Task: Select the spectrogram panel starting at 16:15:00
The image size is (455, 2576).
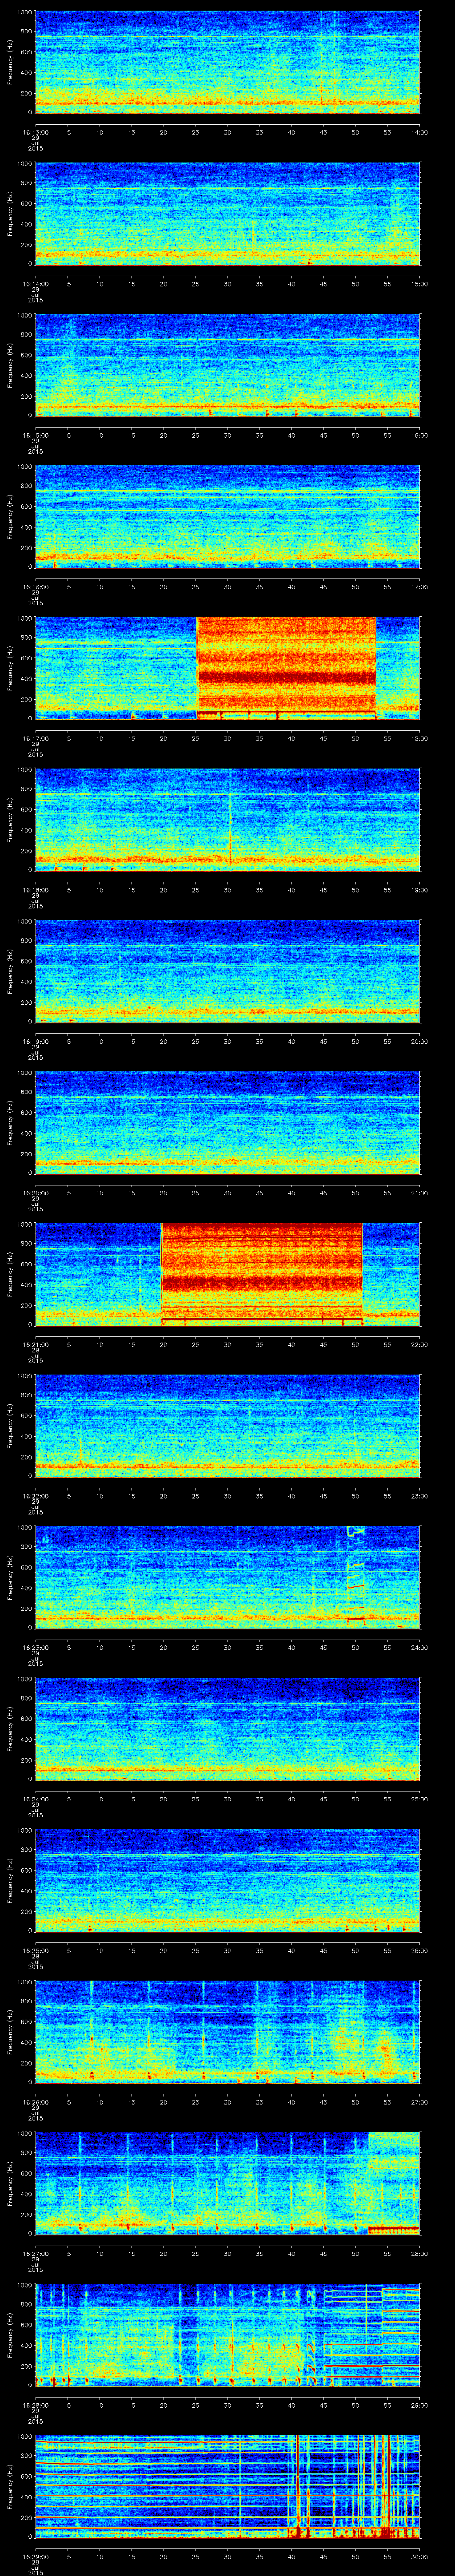Action: point(227,364)
